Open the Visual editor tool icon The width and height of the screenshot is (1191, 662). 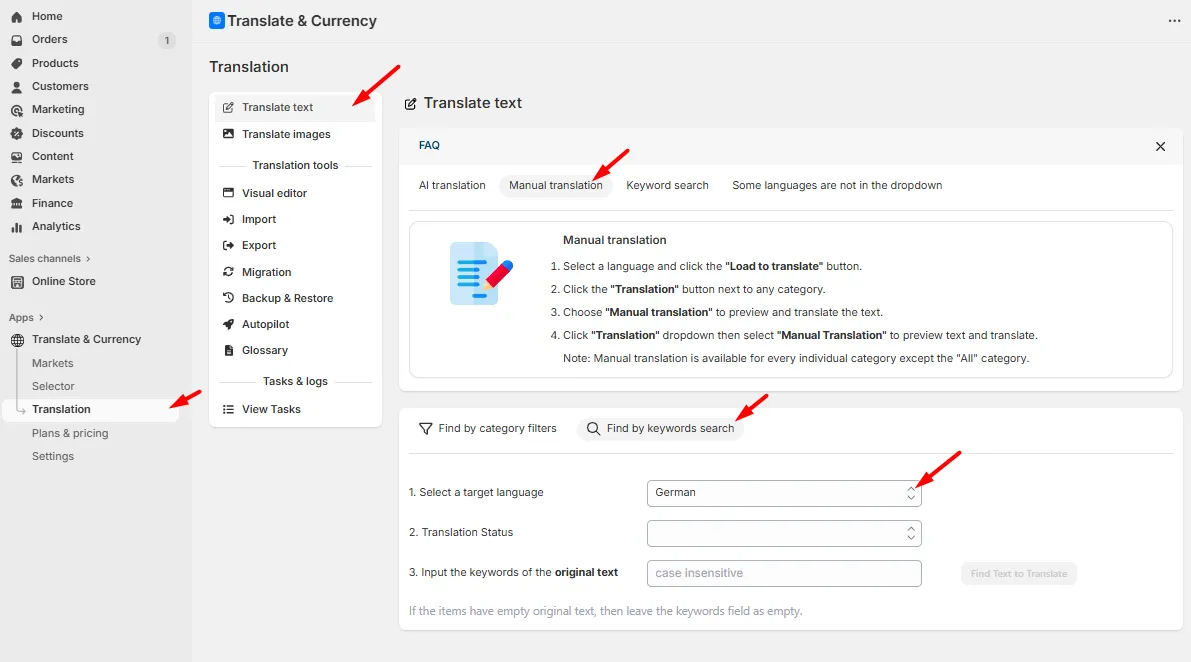pos(228,193)
